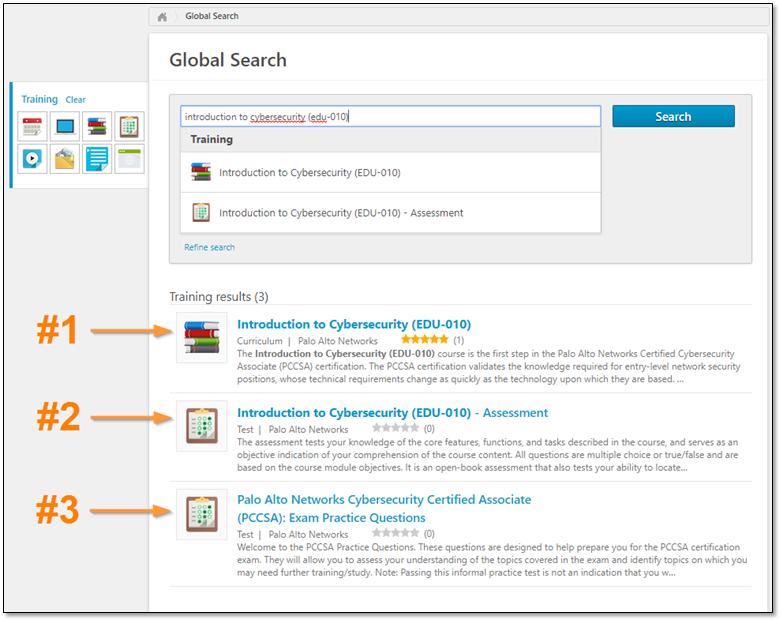Open the EDU-010 Assessment result title link
This screenshot has height=622, width=782.
(392, 412)
